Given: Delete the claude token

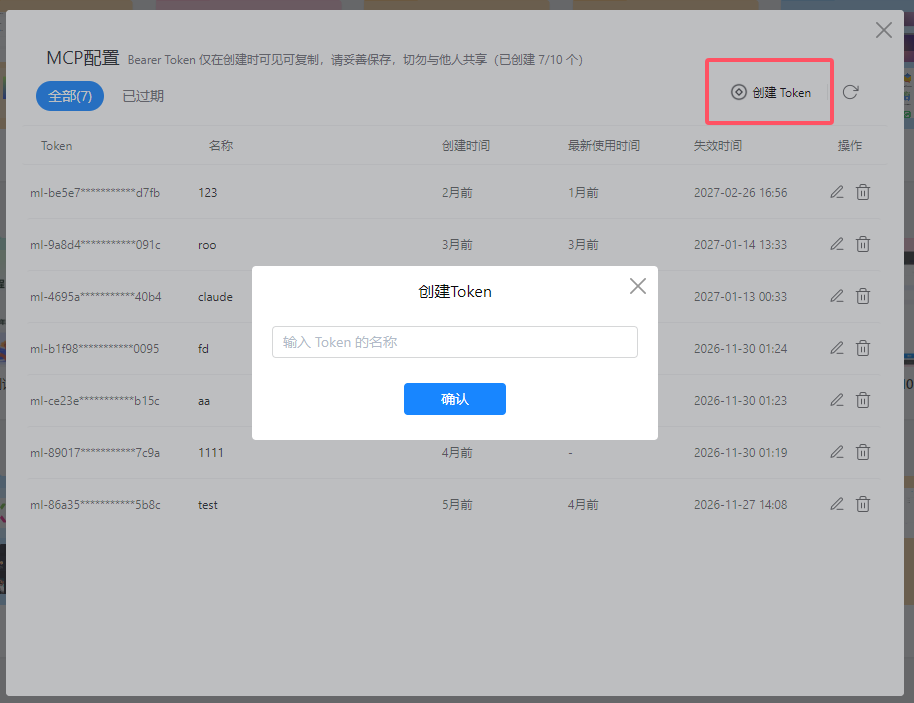Looking at the screenshot, I should [x=863, y=296].
